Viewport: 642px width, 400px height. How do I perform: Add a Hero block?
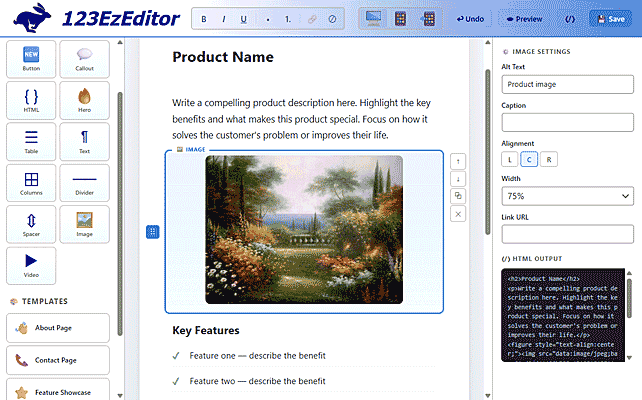point(84,100)
